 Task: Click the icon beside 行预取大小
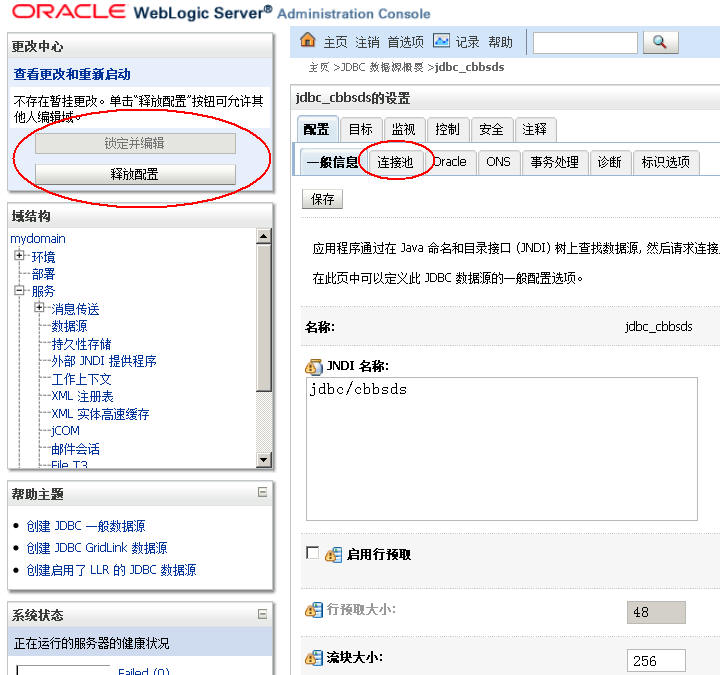(x=314, y=610)
